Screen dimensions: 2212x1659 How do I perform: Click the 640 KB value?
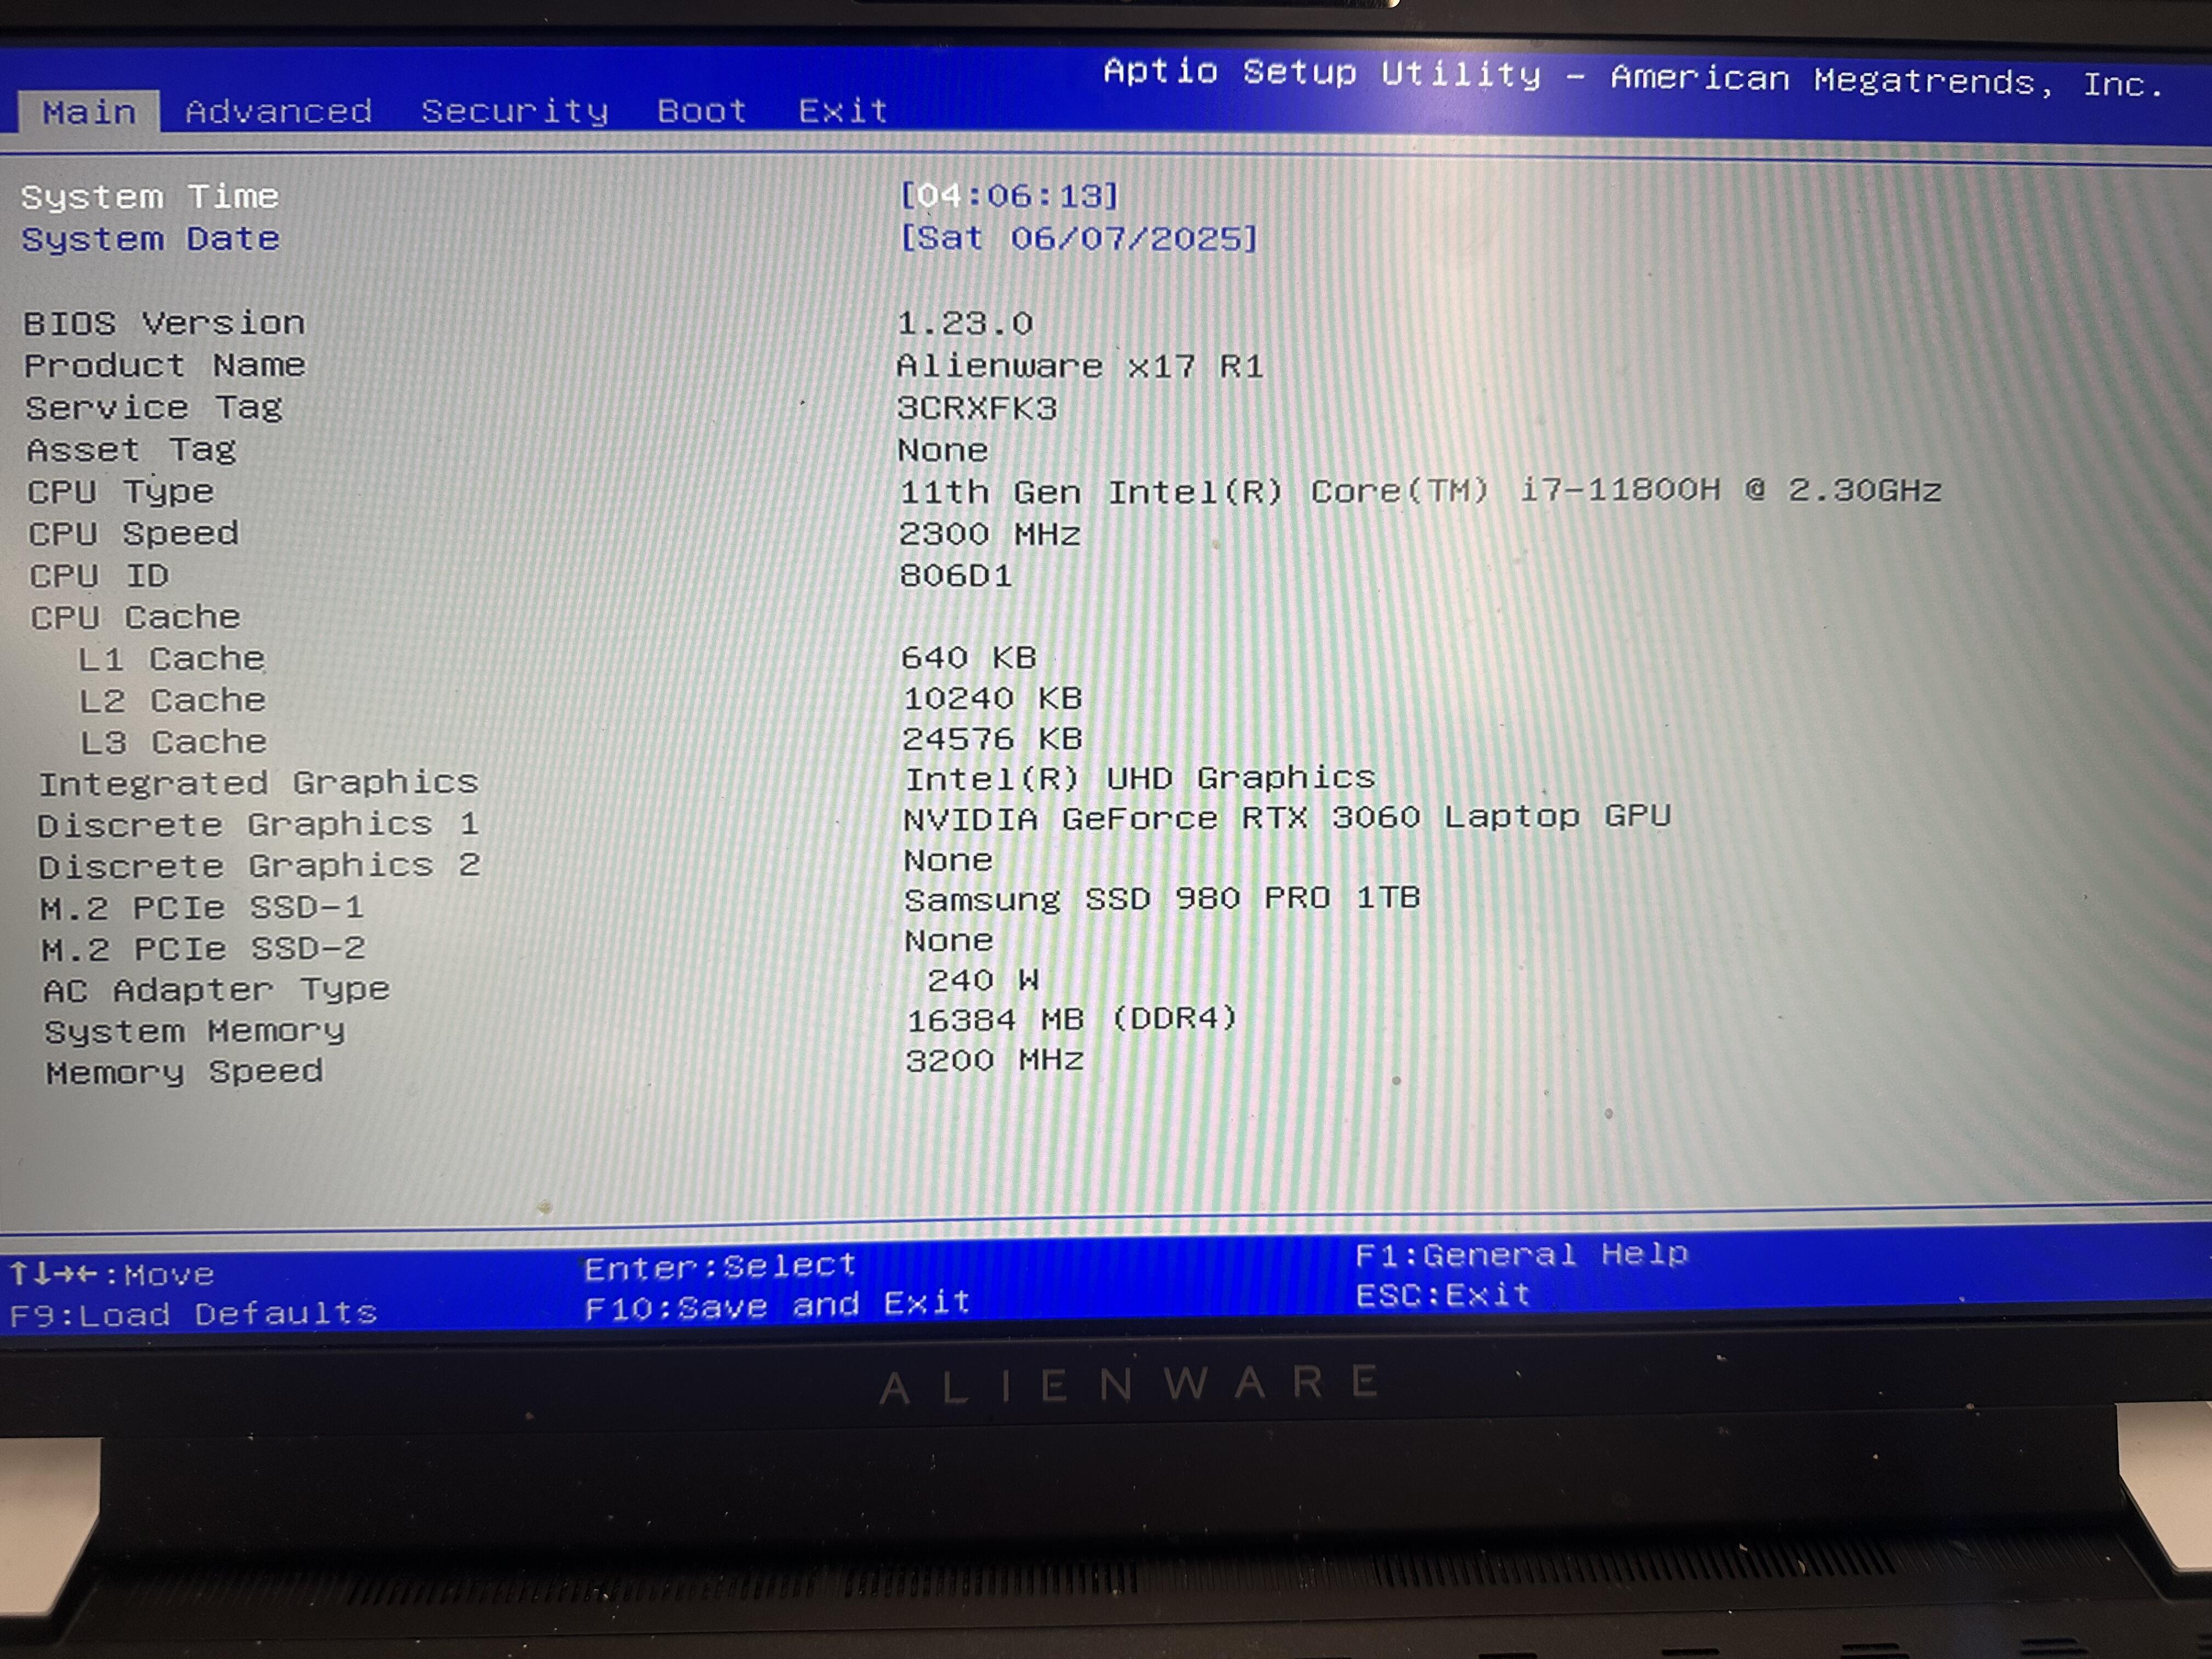pos(969,657)
